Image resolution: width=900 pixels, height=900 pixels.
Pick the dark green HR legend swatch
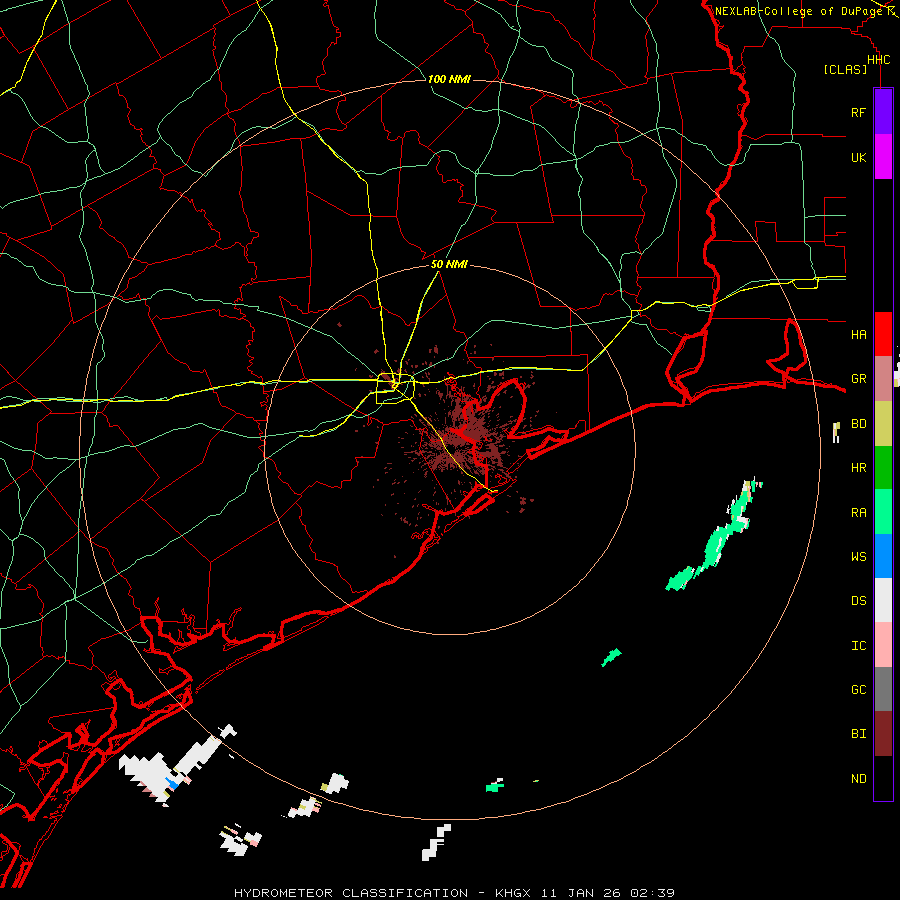[883, 467]
